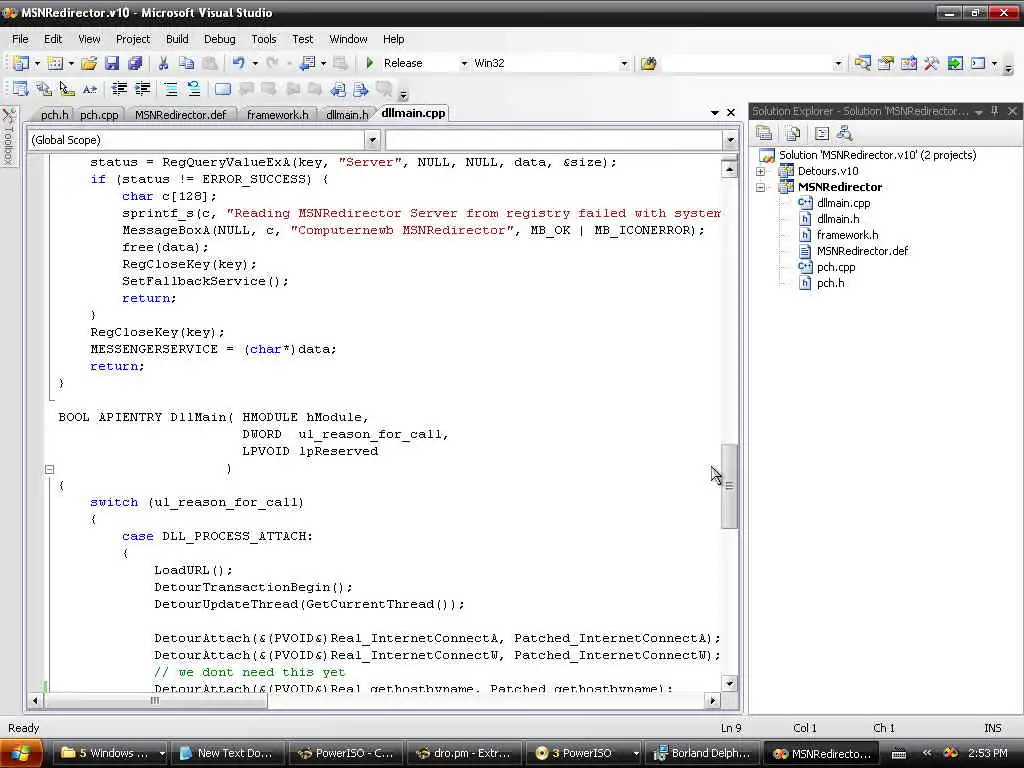Open the Win32 platform dropdown
The width and height of the screenshot is (1024, 768).
(624, 64)
